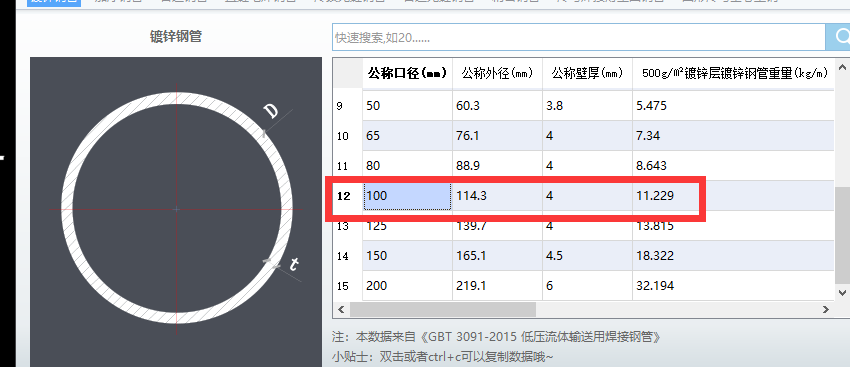
Task: Click the vertical scrollbar down arrow
Action: click(842, 292)
